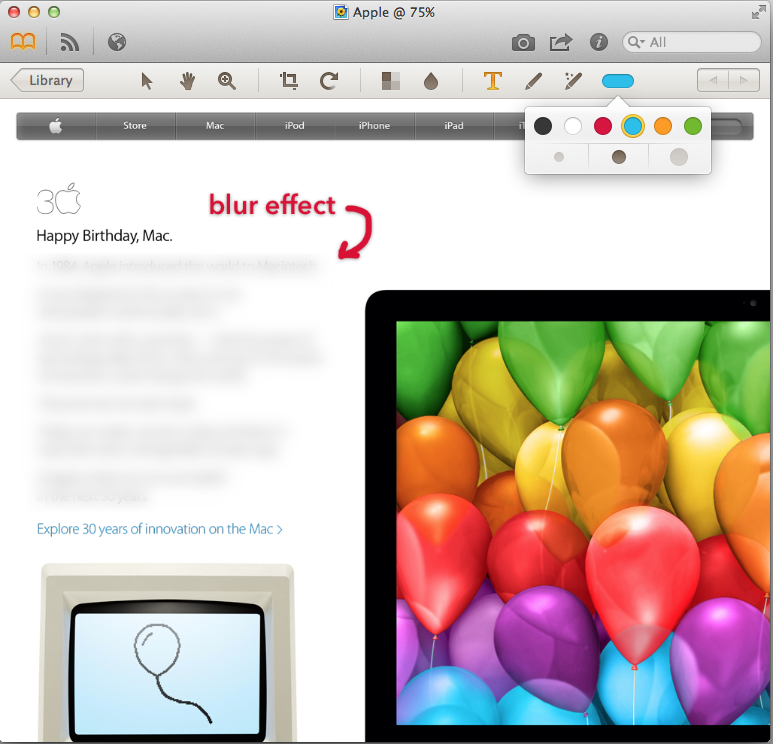Select the smallest stroke size dot

(559, 157)
